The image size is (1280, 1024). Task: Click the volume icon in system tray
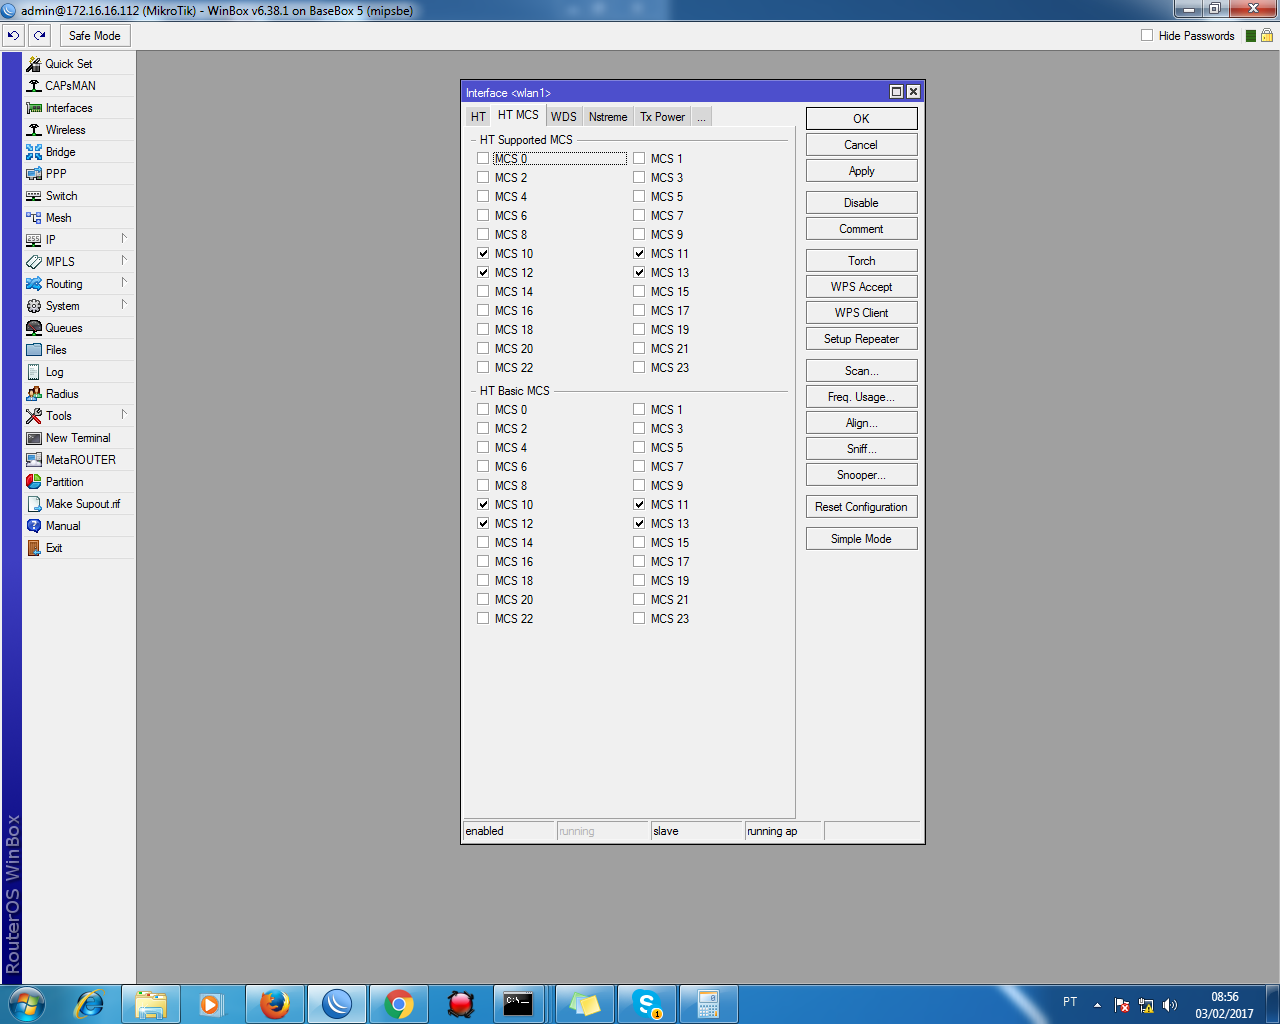(1170, 1005)
